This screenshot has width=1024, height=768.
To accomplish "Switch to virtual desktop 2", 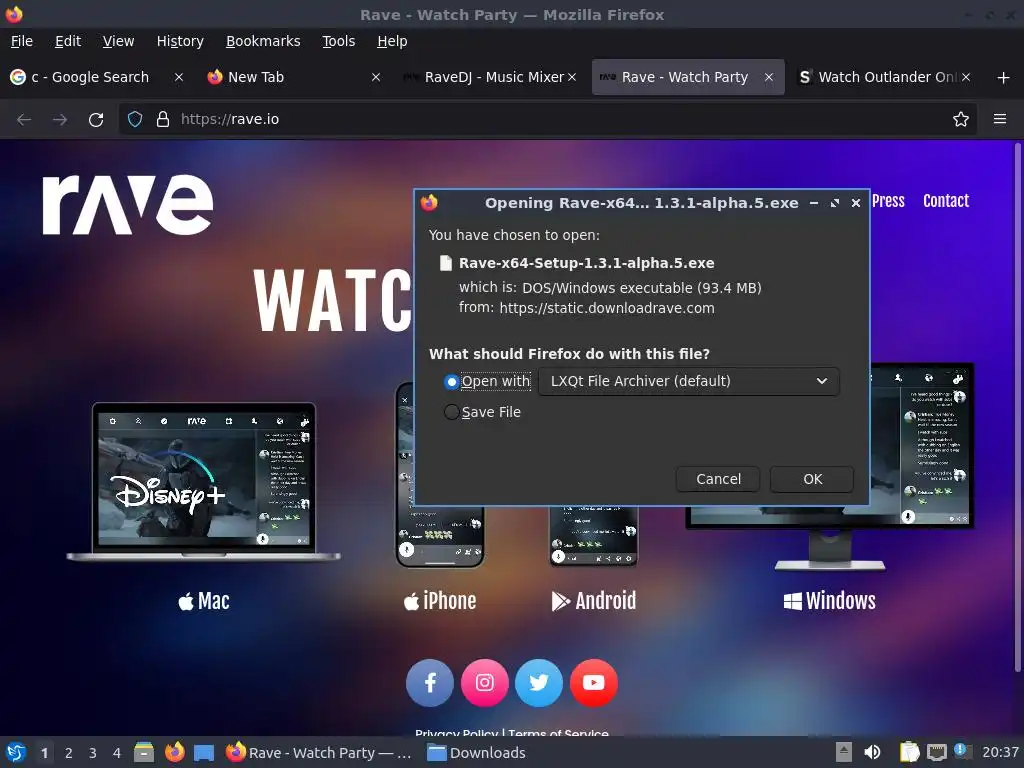I will click(69, 753).
